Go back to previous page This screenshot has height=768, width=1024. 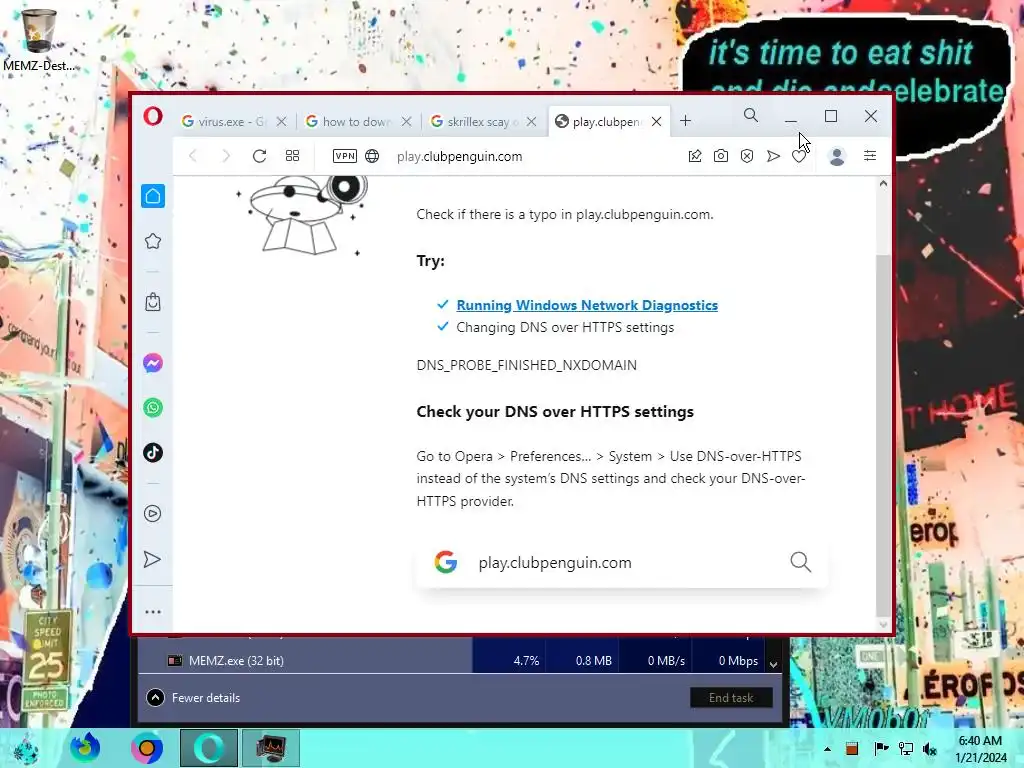click(x=193, y=156)
